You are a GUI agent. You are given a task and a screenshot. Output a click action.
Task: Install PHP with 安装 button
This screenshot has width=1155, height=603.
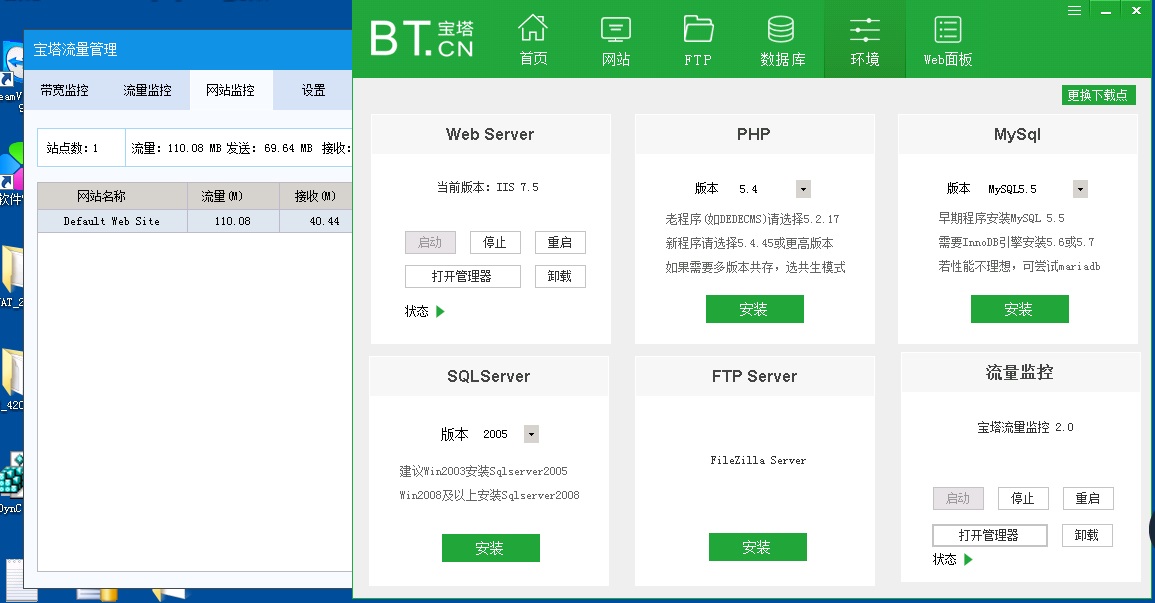click(754, 309)
